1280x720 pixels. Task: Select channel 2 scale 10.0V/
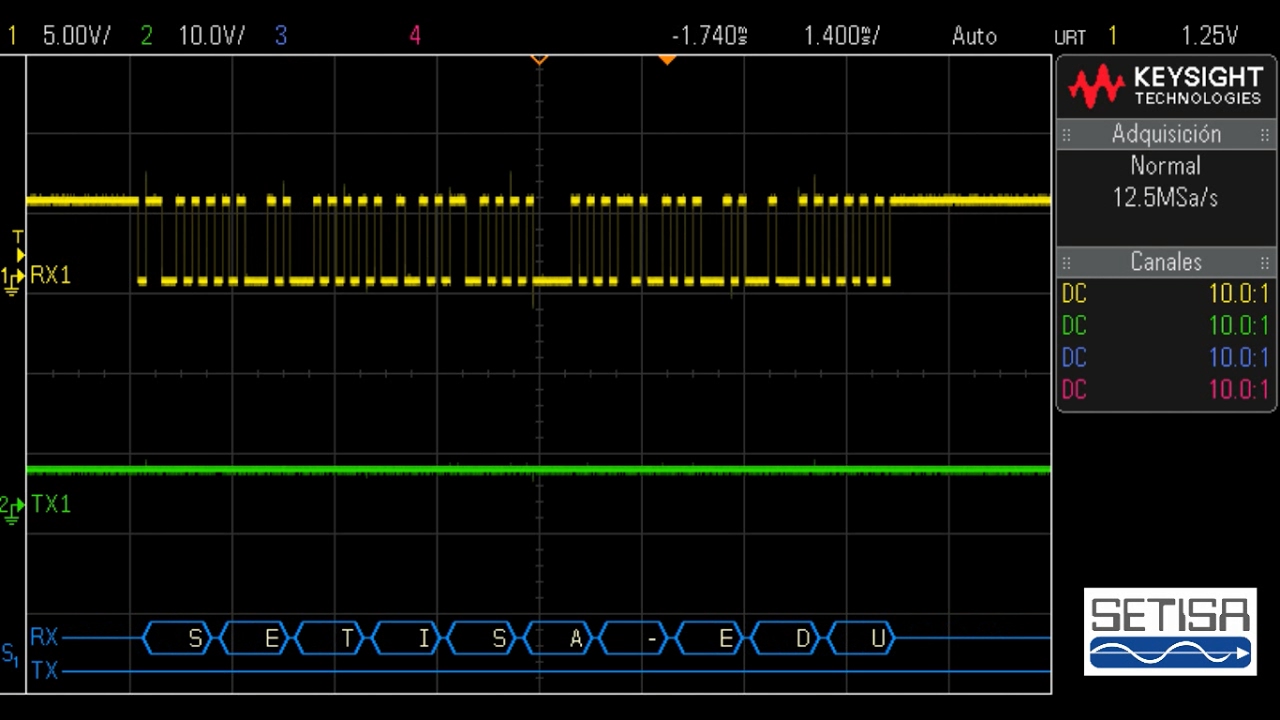click(x=210, y=36)
